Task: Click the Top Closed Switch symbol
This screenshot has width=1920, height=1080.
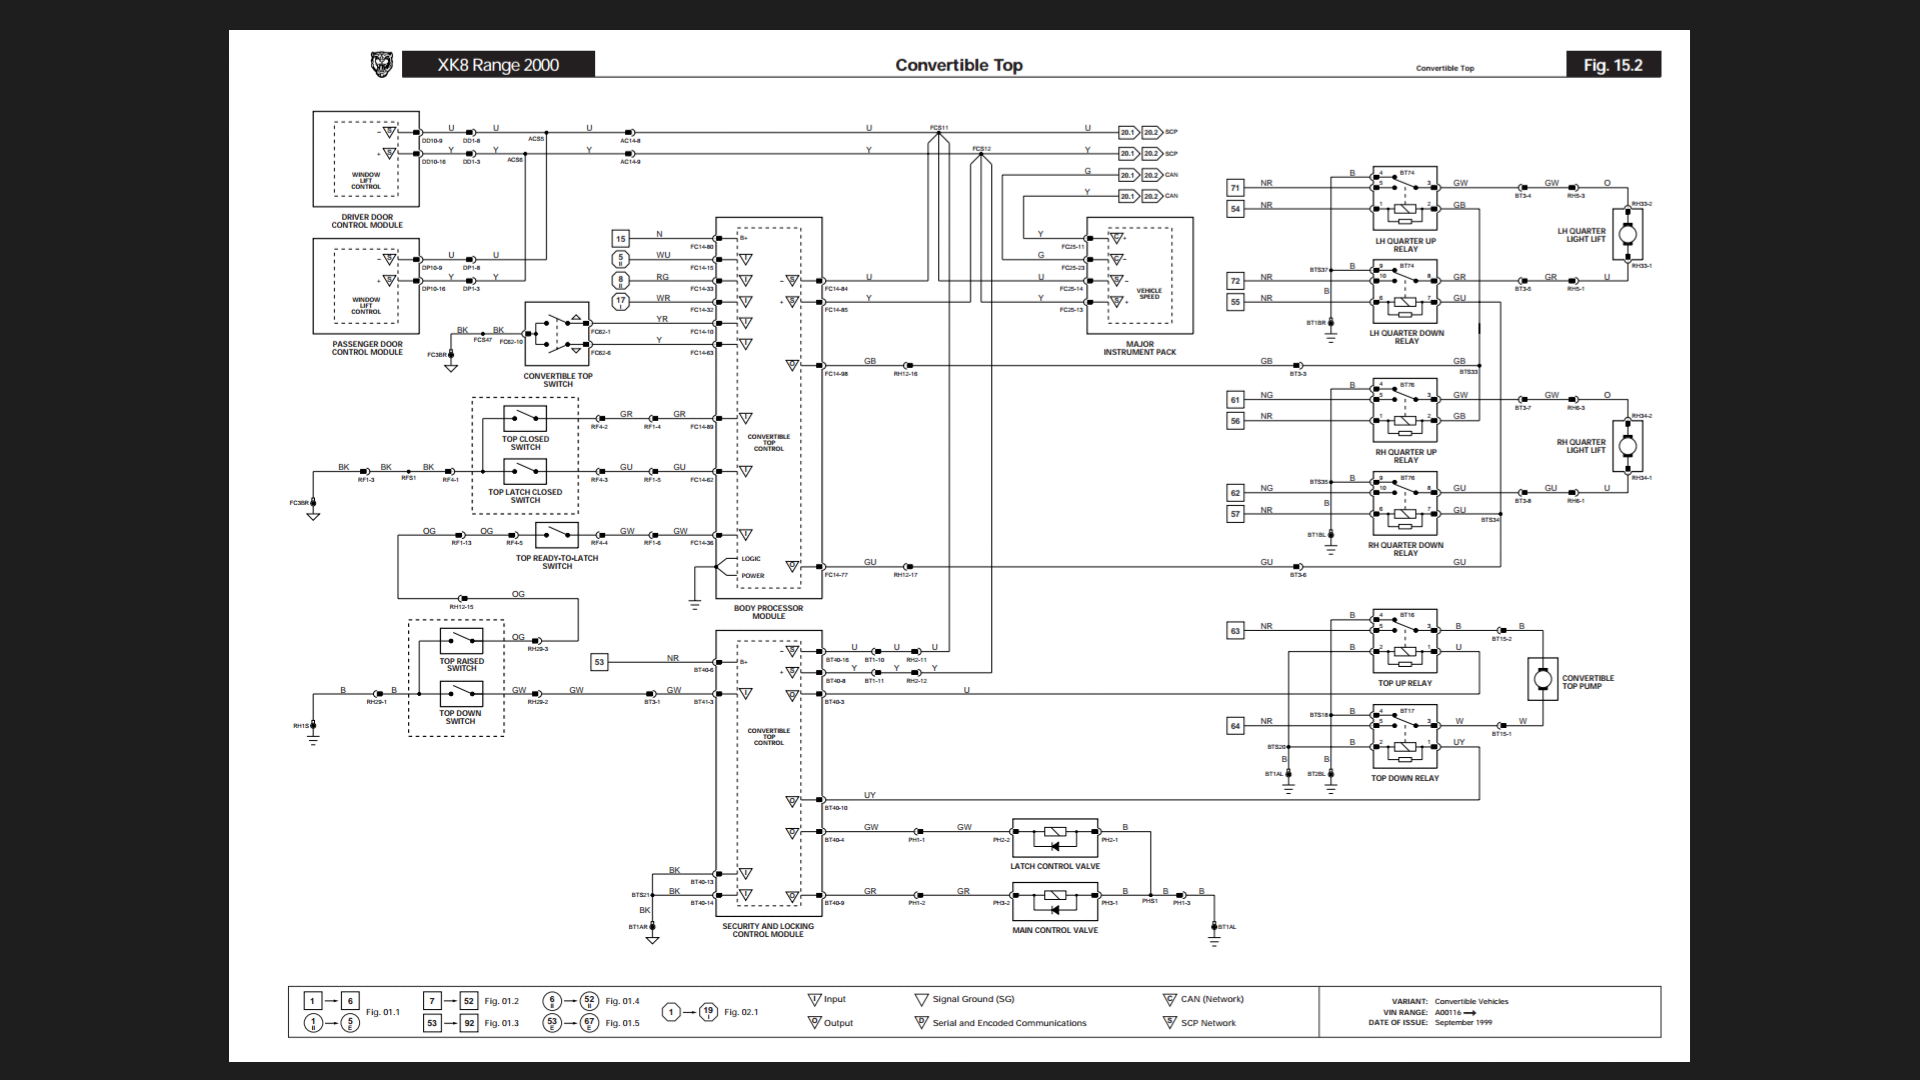Action: click(525, 418)
